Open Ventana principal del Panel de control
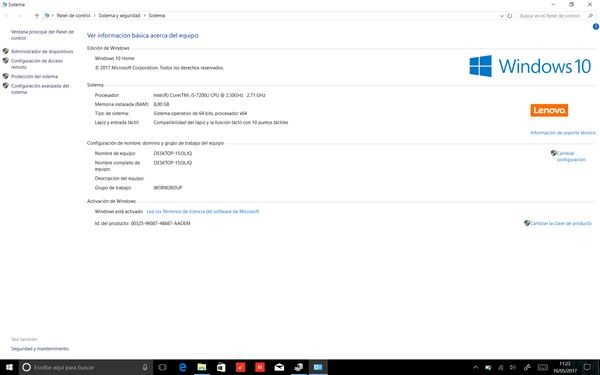Screen dimensions: 600x375 tap(42, 35)
